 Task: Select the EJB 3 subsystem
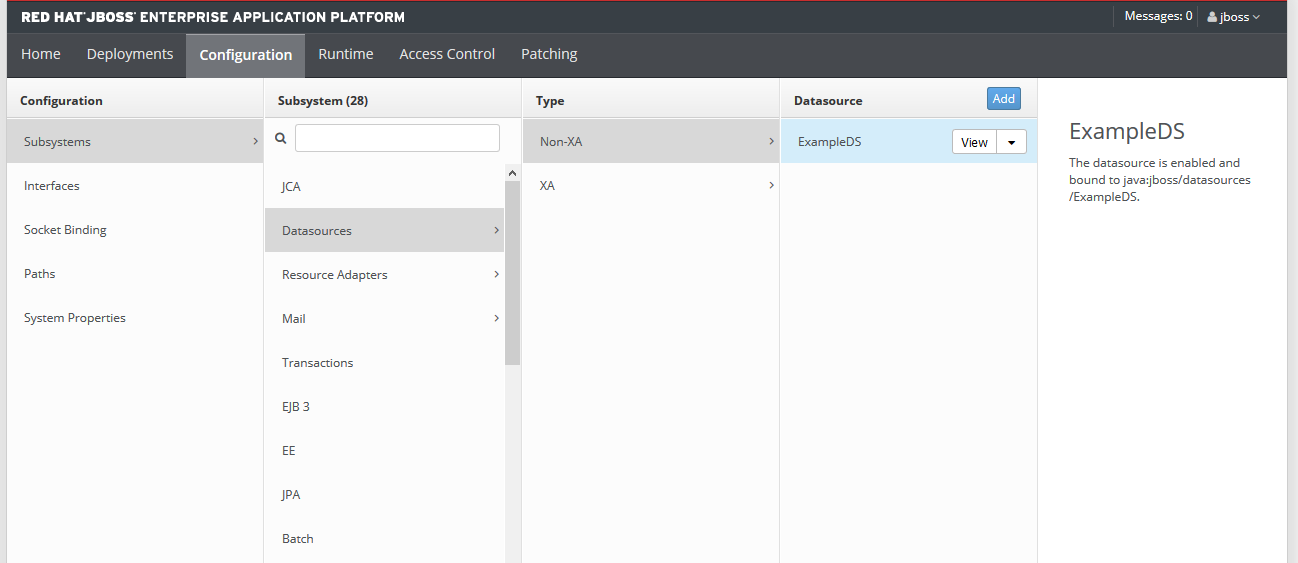pos(385,407)
